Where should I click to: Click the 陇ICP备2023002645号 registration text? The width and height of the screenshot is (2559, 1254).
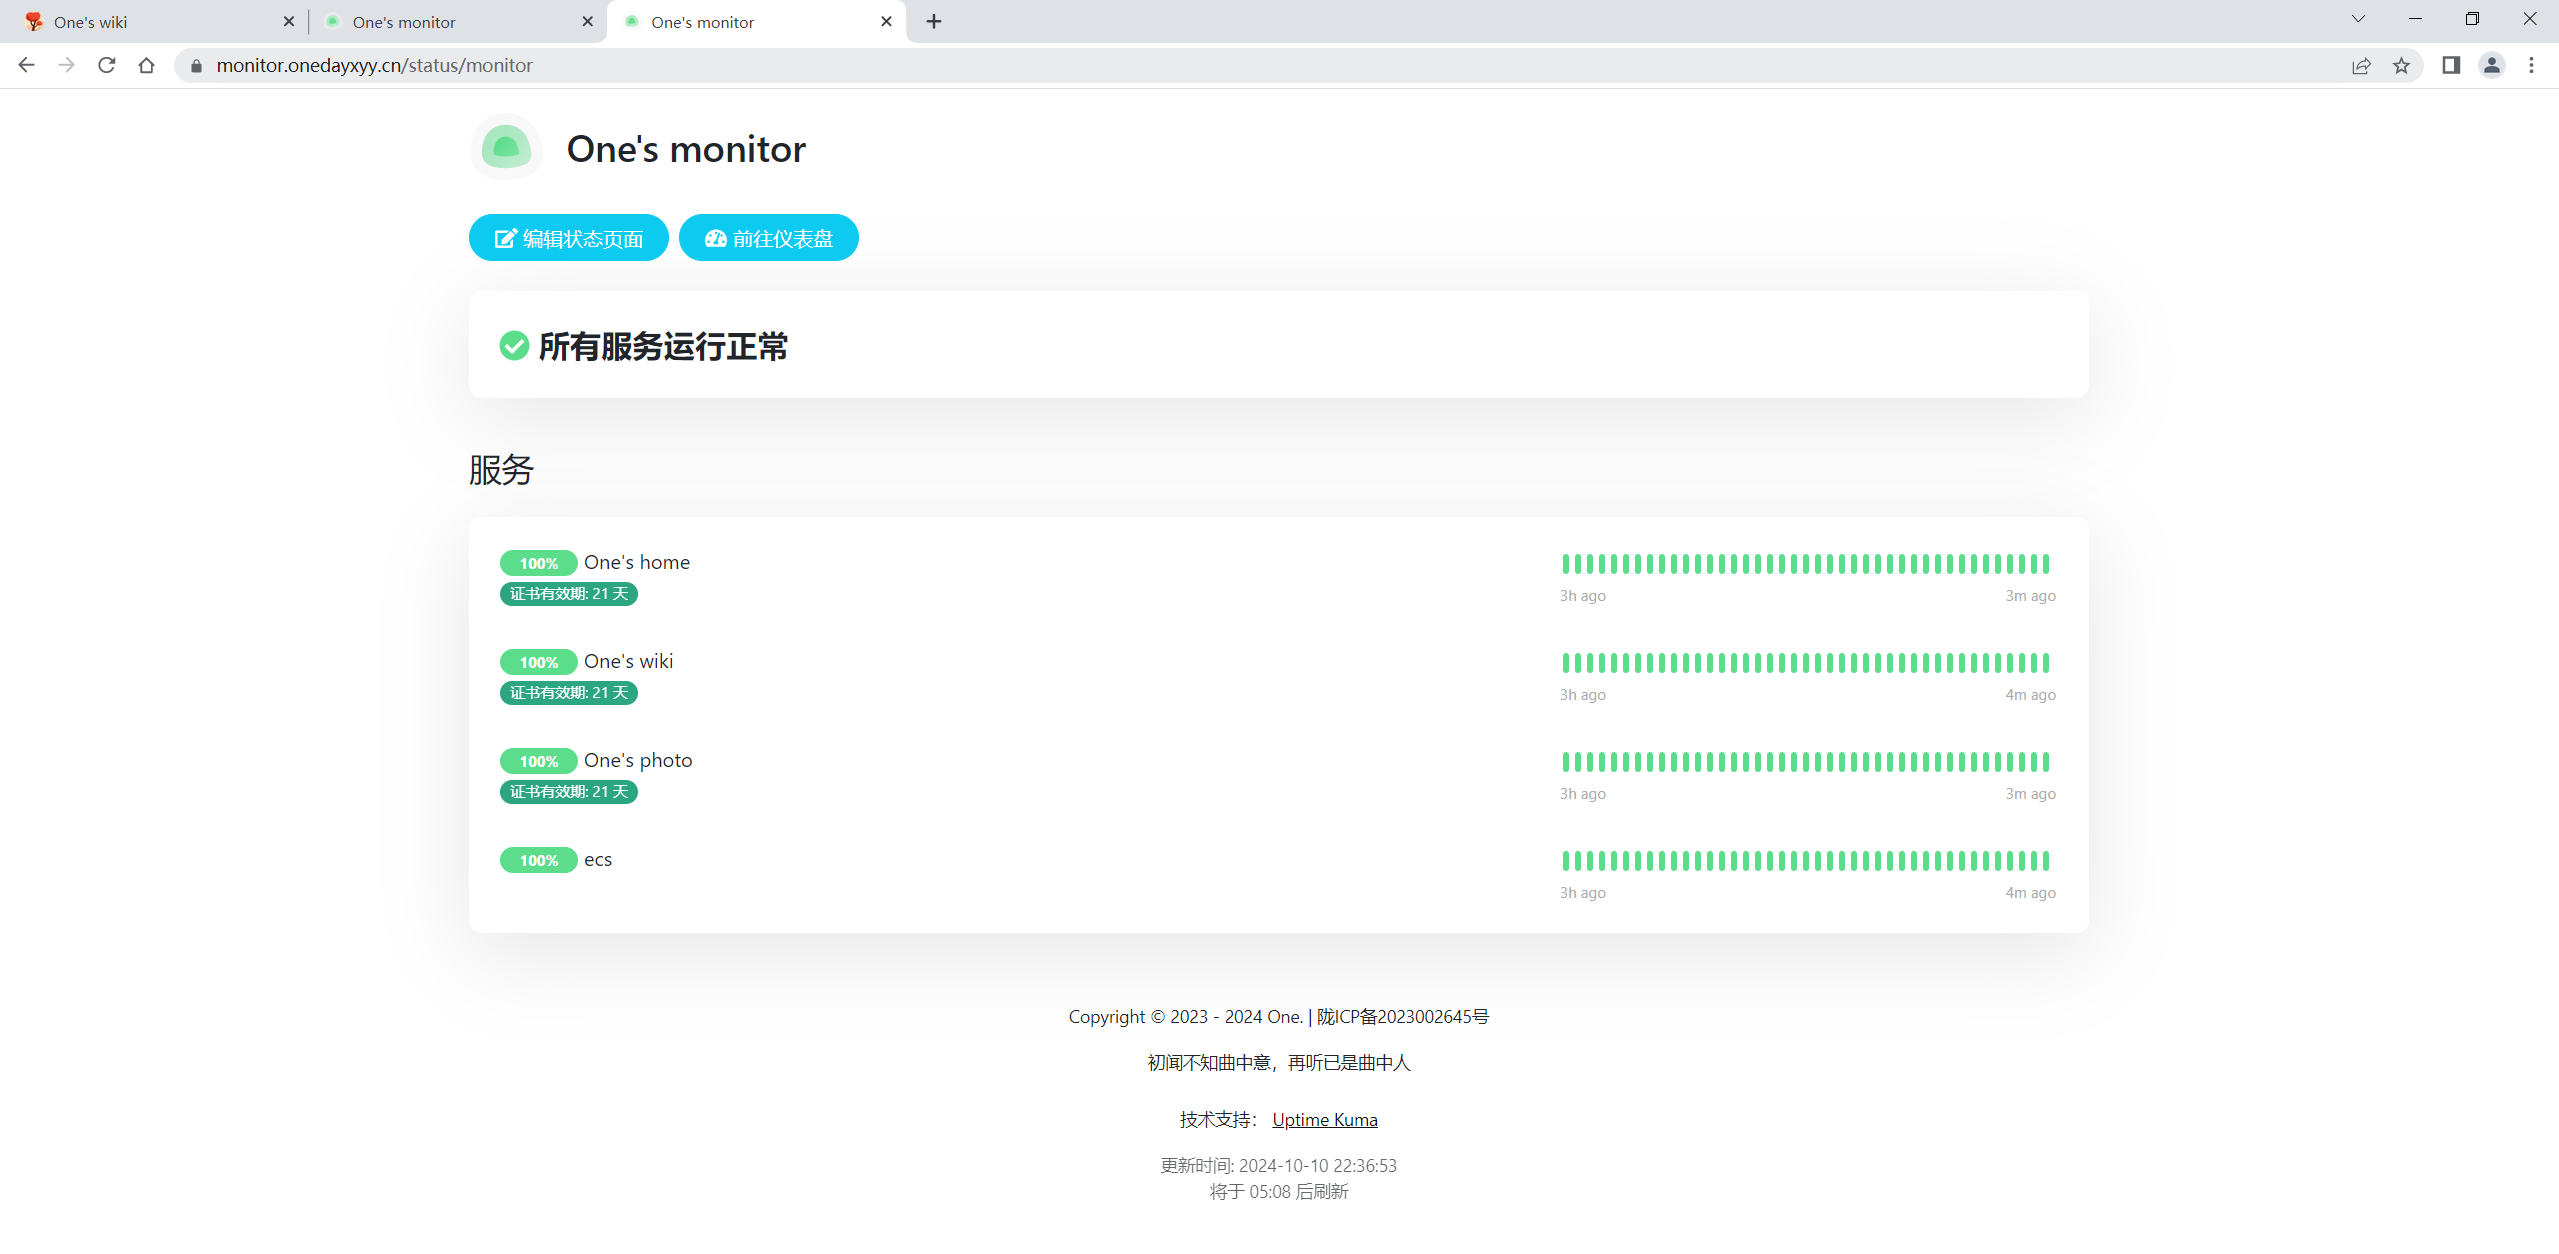pyautogui.click(x=1403, y=1017)
